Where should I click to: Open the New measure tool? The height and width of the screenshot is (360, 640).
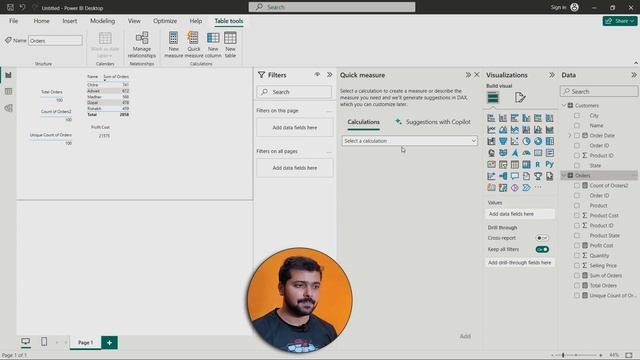(173, 44)
